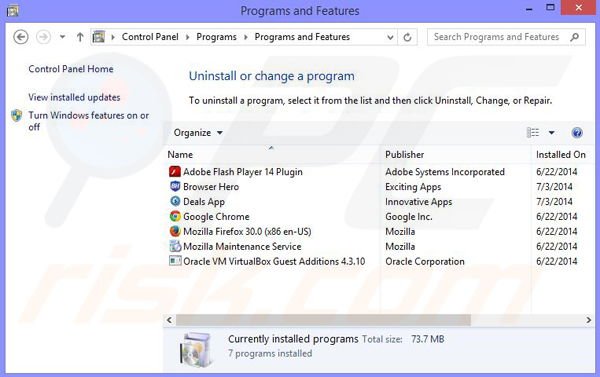Click the Control Panel icon in the address bar
This screenshot has height=377, width=600.
point(99,37)
